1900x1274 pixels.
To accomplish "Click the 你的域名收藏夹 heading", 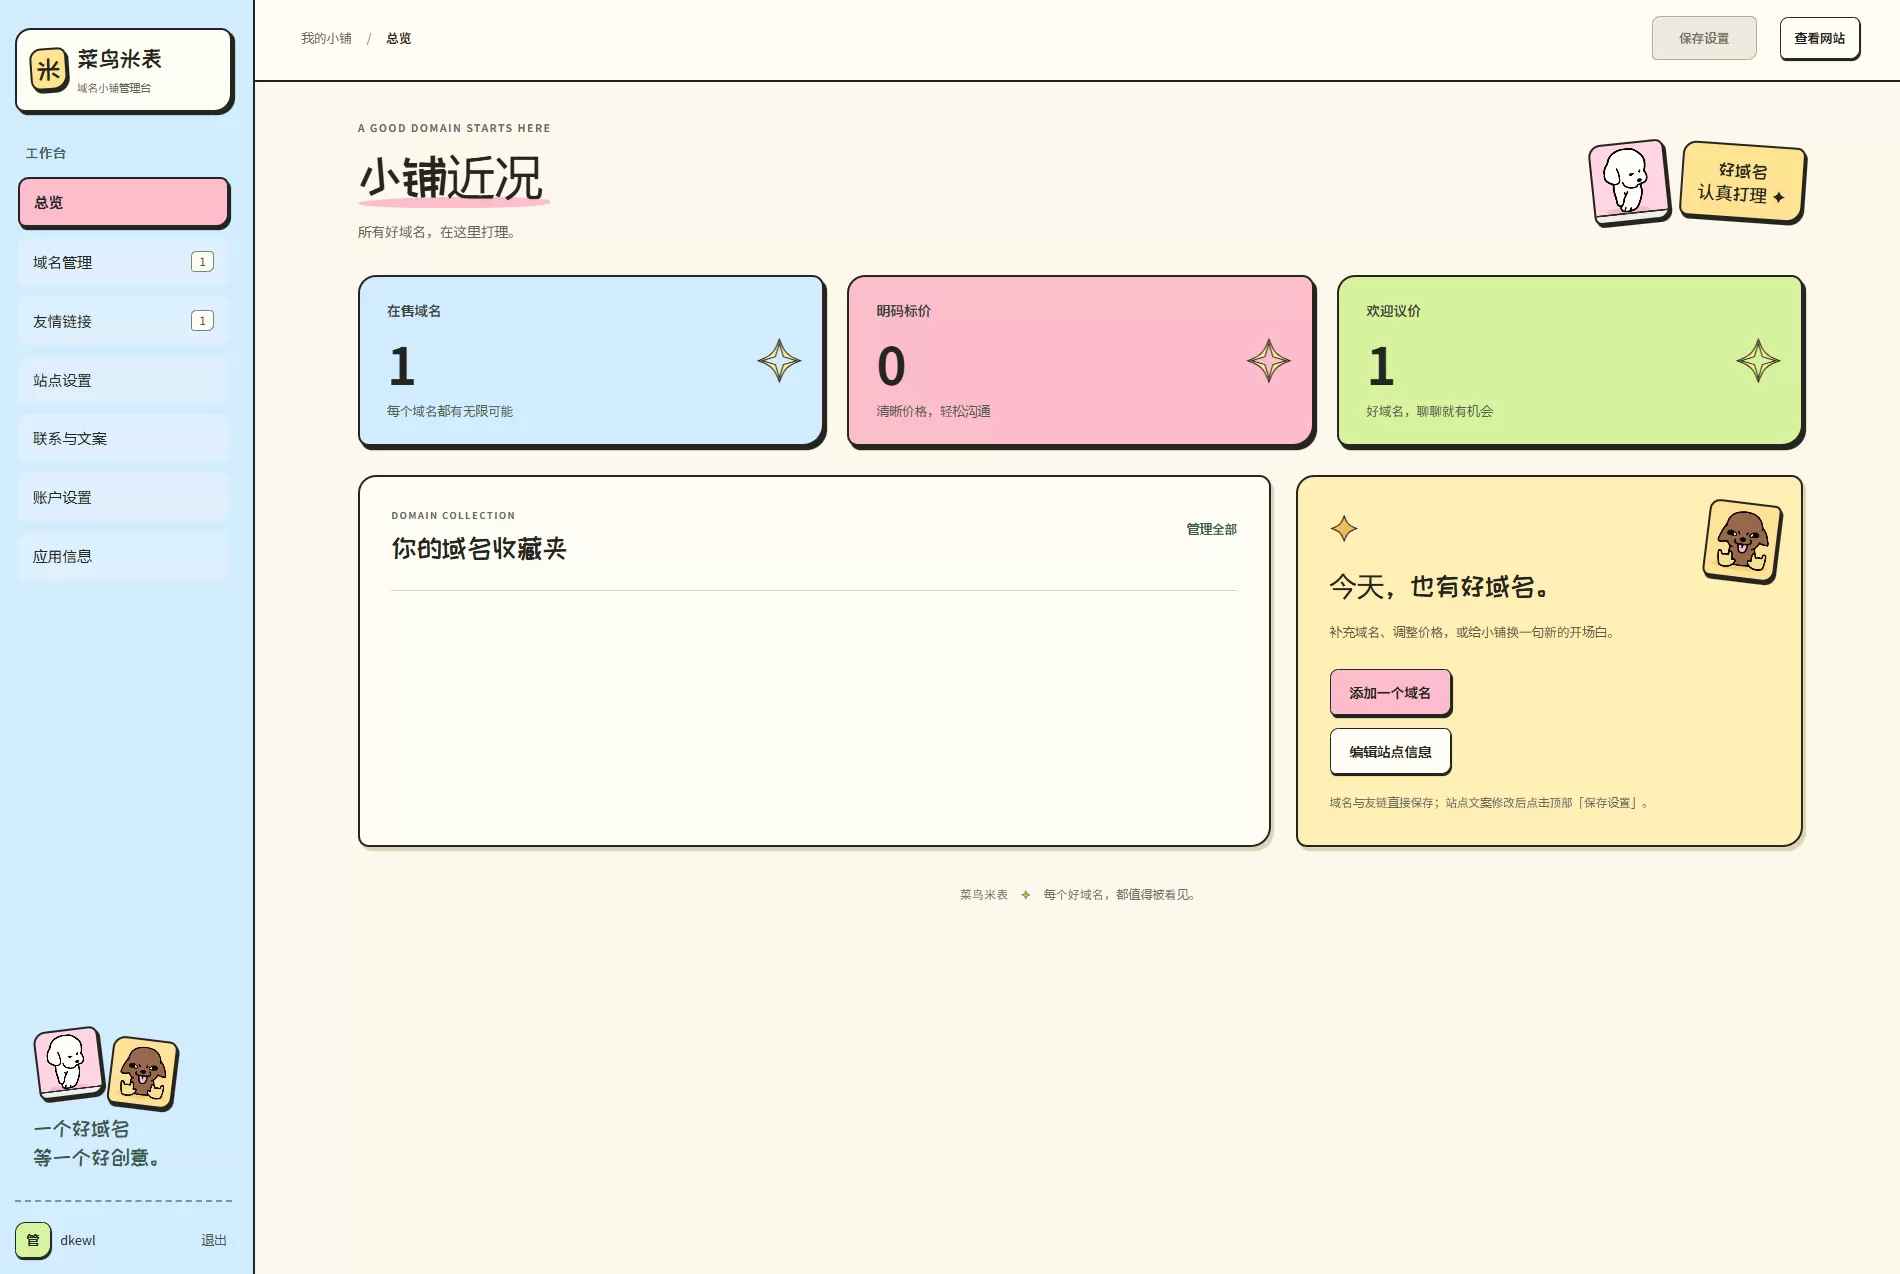I will coord(479,548).
